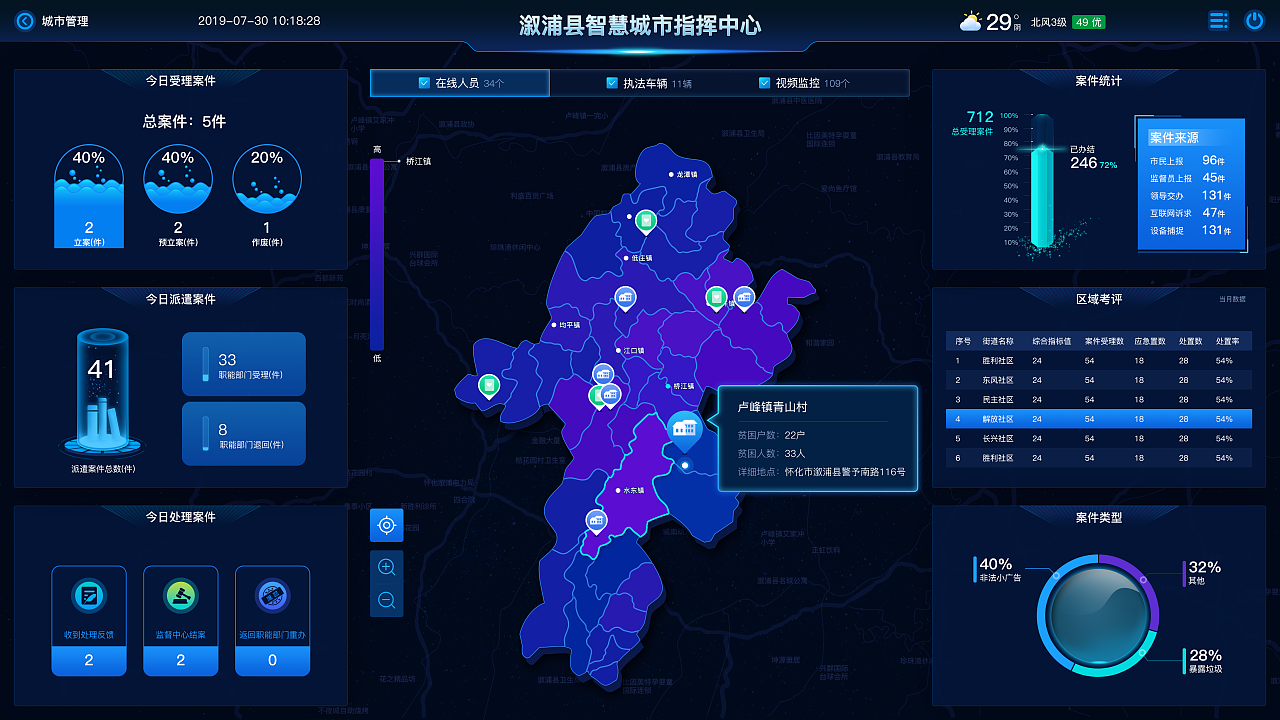Select the 解放社区 row in 区域考评
This screenshot has width=1280, height=720.
(1098, 418)
